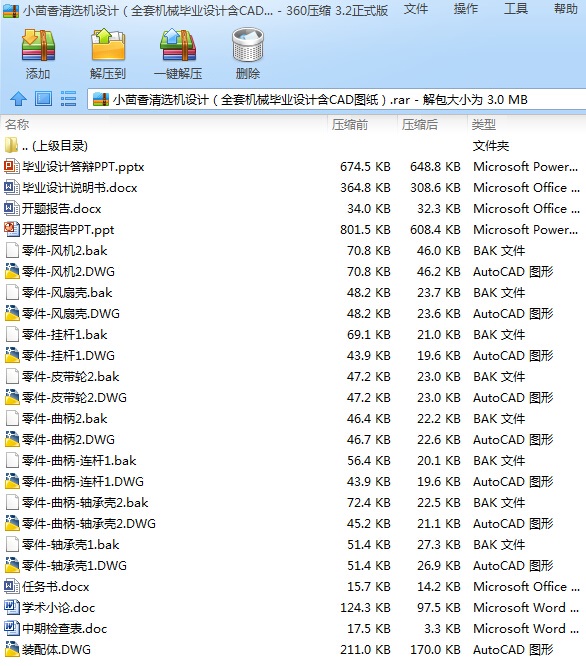Click the 124.3 KB size value
Image resolution: width=586 pixels, height=666 pixels.
(x=365, y=607)
